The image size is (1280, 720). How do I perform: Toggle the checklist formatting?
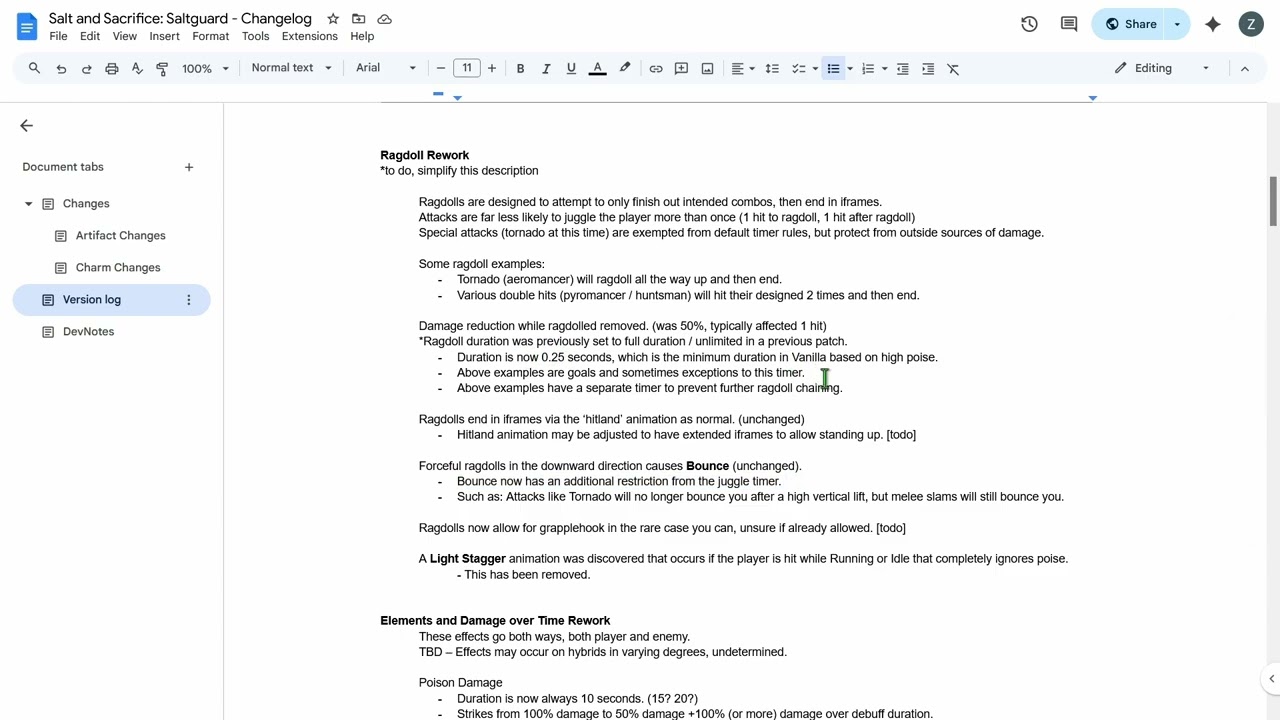[799, 68]
